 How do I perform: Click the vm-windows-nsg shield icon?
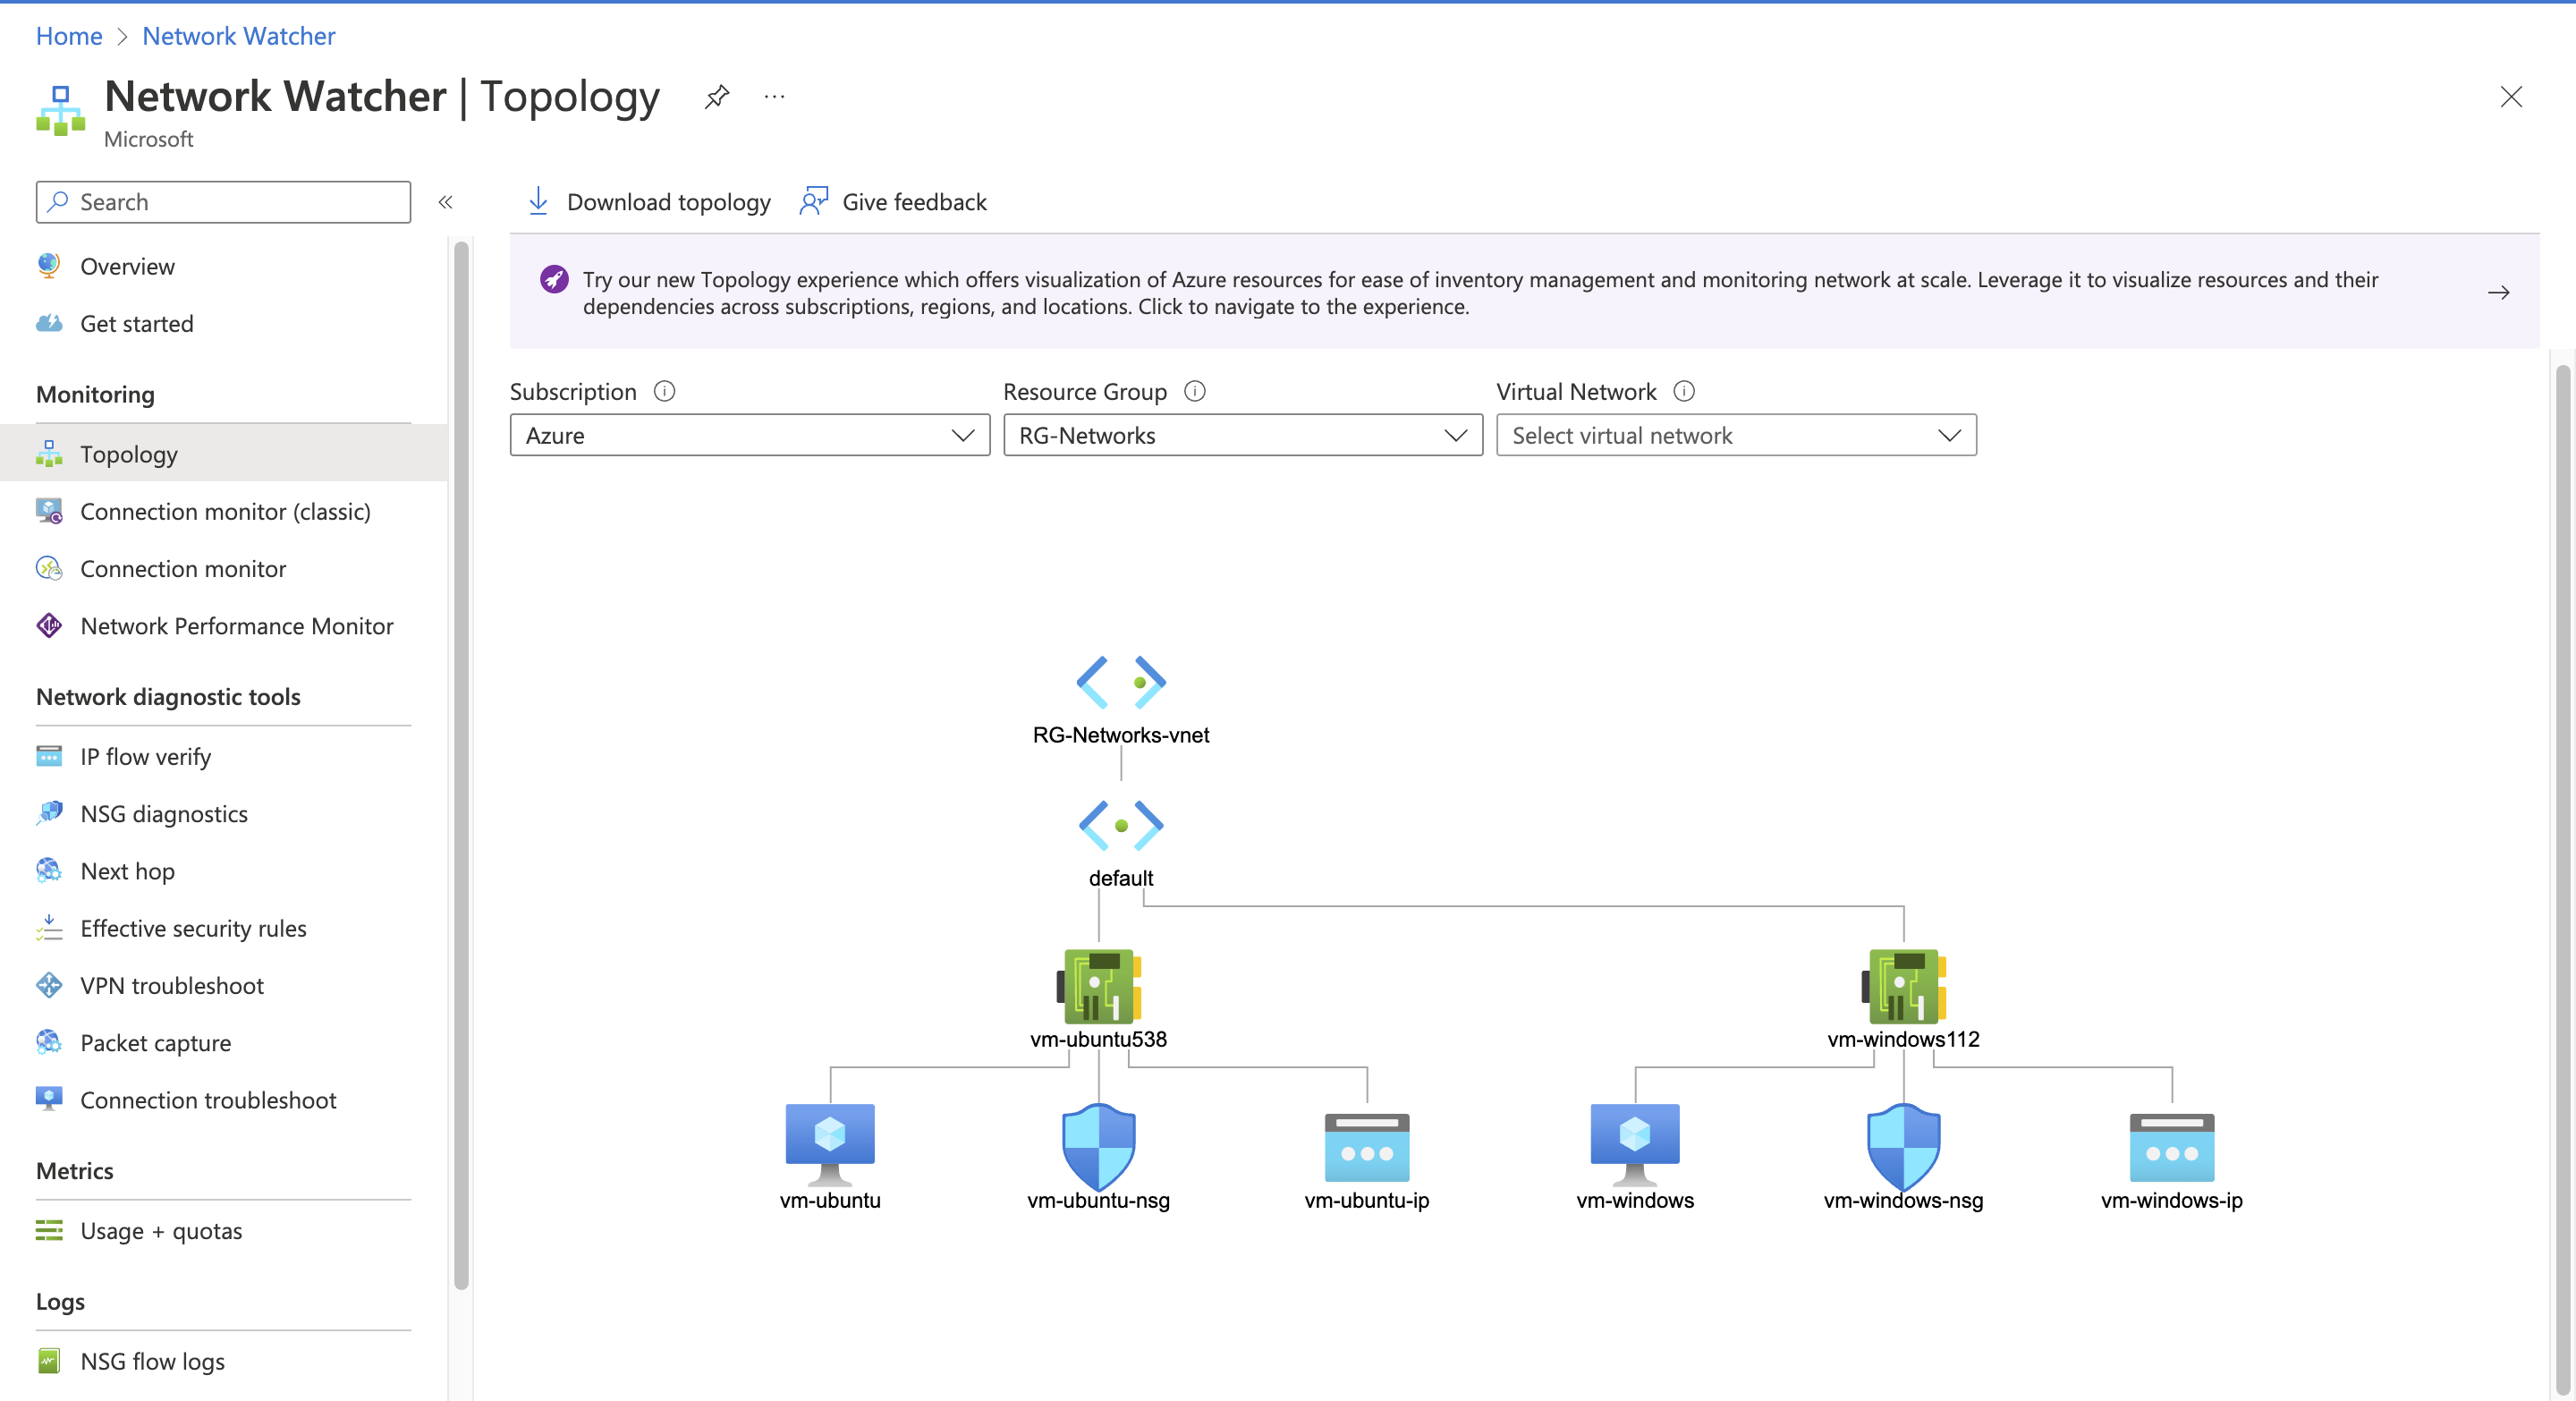pos(1904,1146)
